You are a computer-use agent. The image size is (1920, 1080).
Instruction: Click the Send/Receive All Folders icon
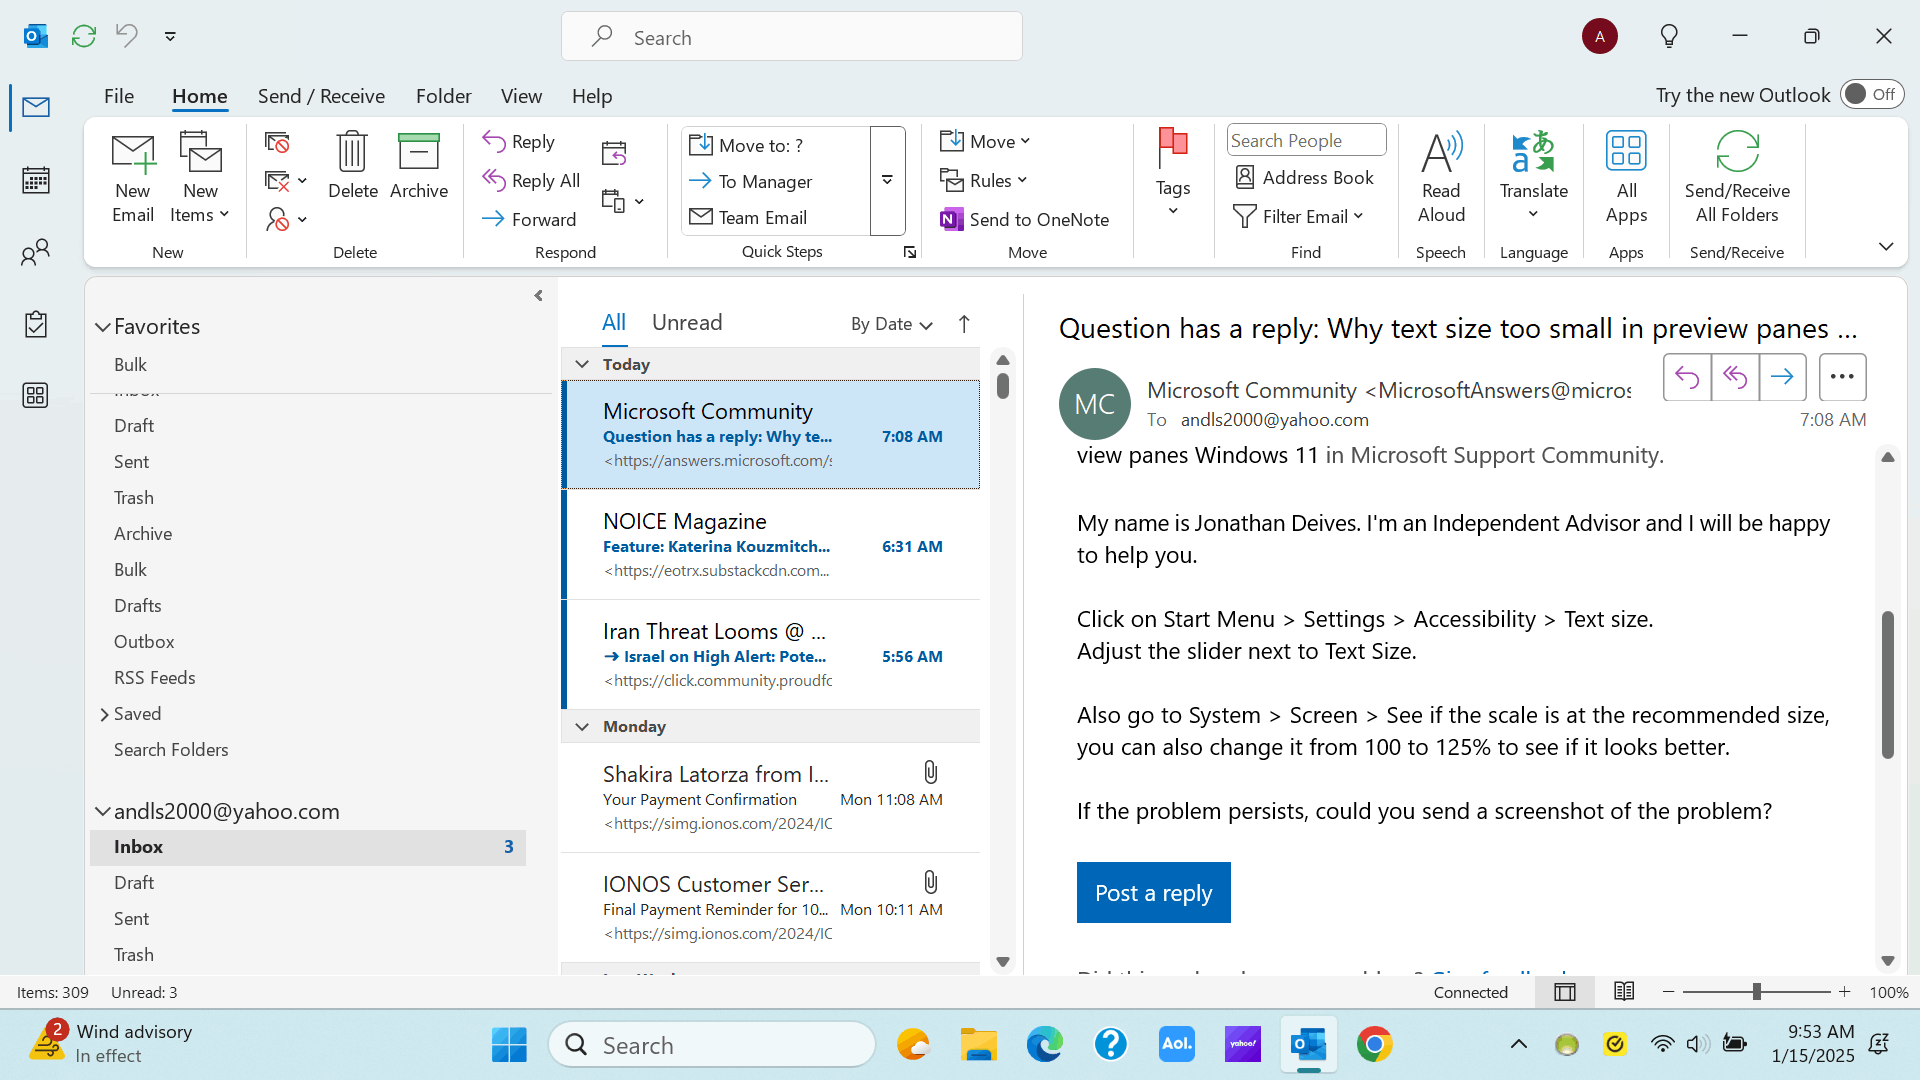point(1737,153)
